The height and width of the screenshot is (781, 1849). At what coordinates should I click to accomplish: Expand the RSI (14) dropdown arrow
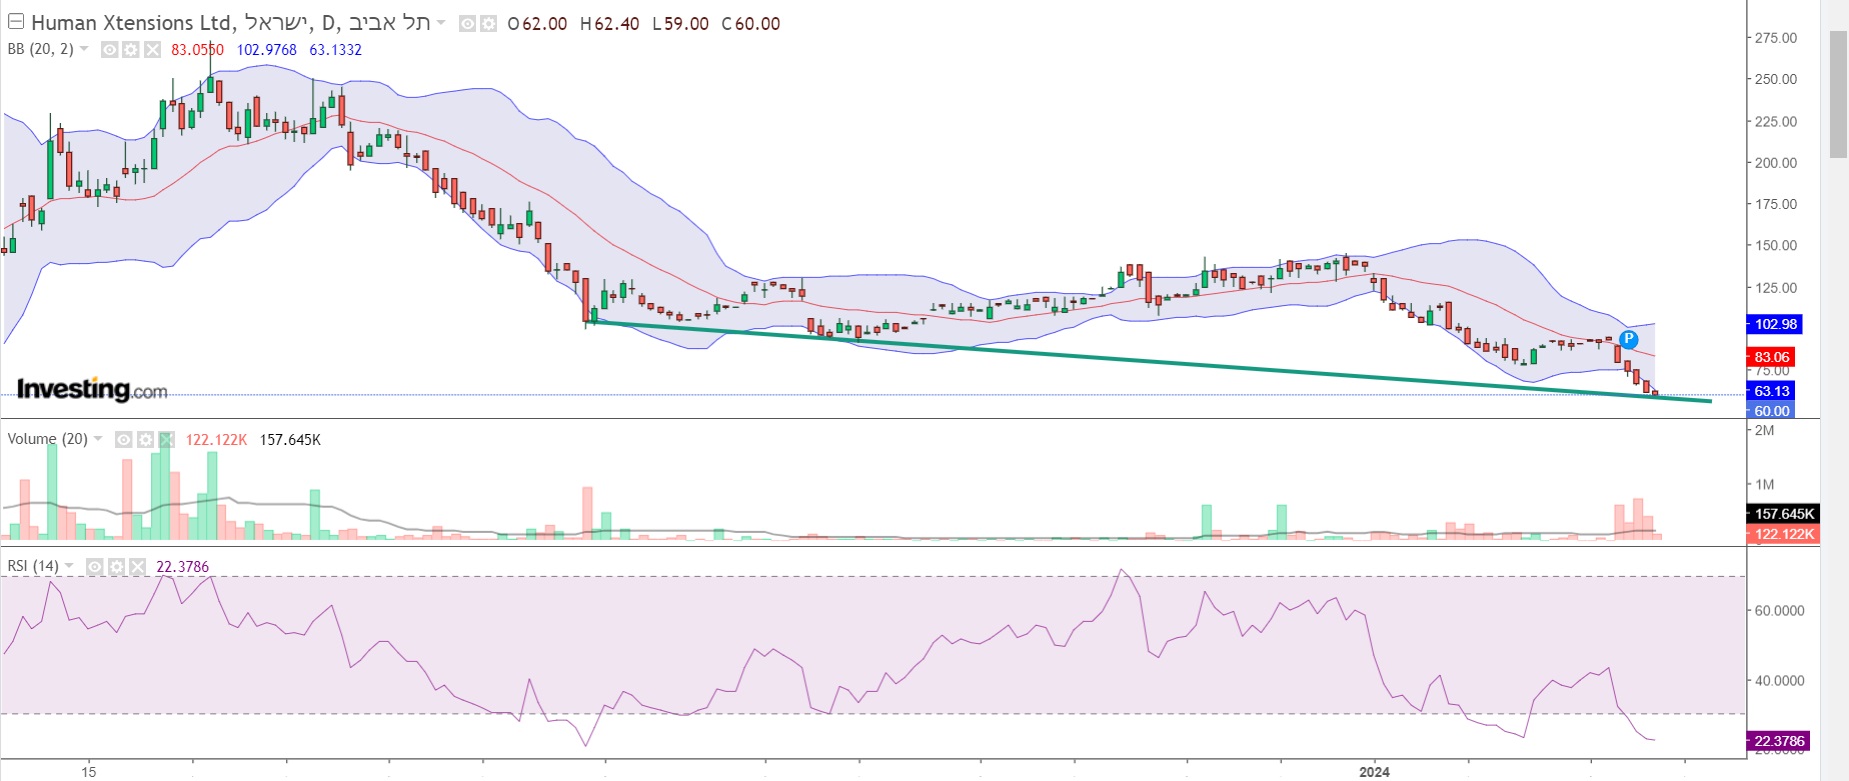point(69,566)
